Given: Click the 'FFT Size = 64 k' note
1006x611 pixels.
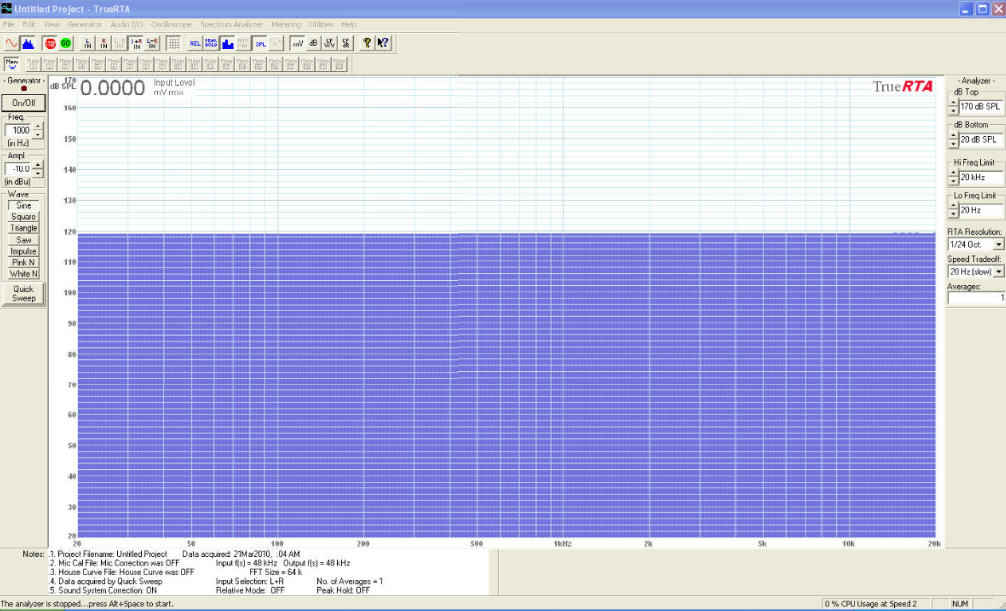Looking at the screenshot, I should coord(276,572).
